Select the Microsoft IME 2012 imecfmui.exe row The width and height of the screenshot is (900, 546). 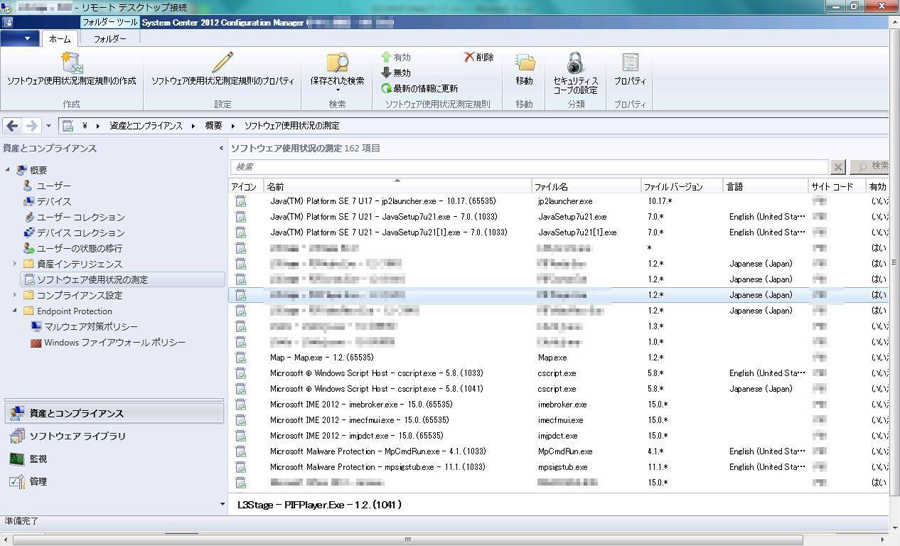(x=559, y=420)
